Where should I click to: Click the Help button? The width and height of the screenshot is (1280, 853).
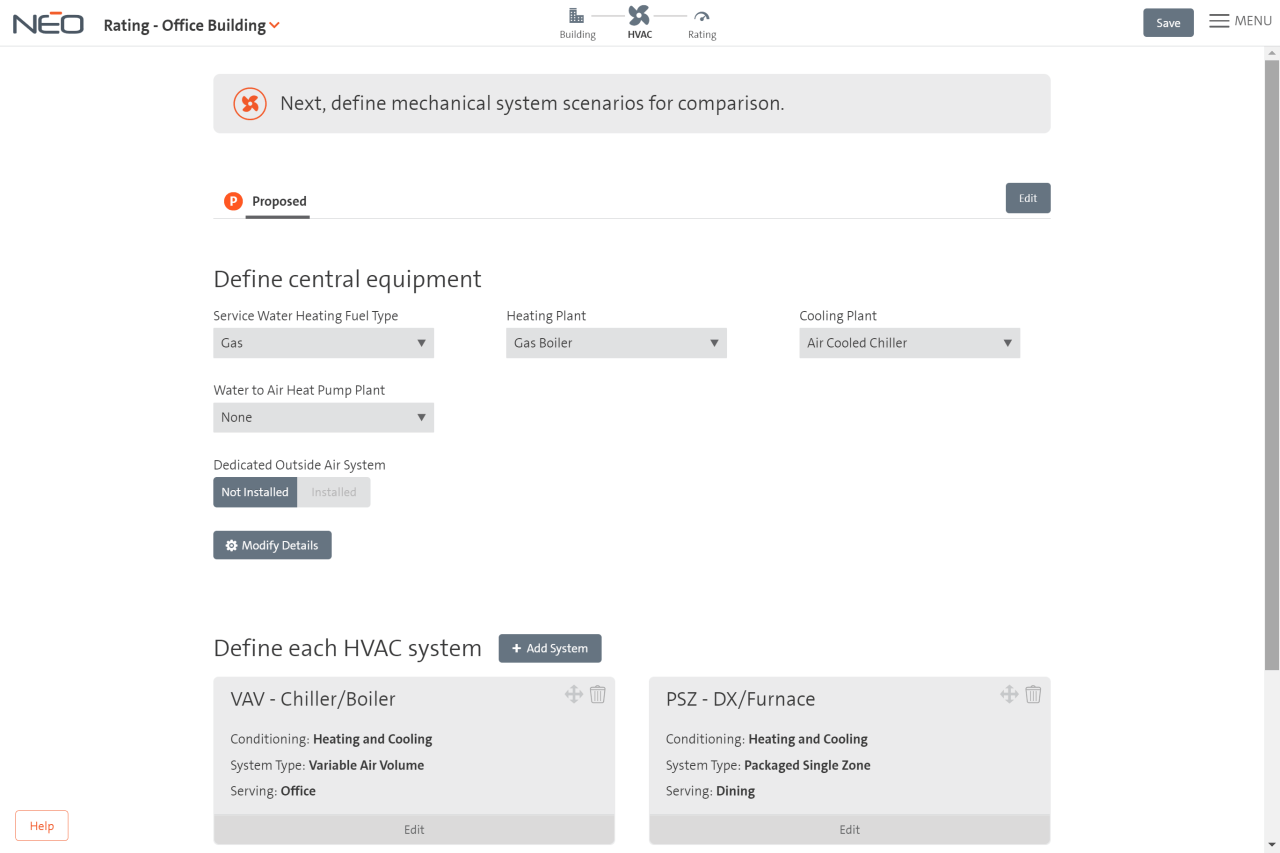[x=41, y=825]
